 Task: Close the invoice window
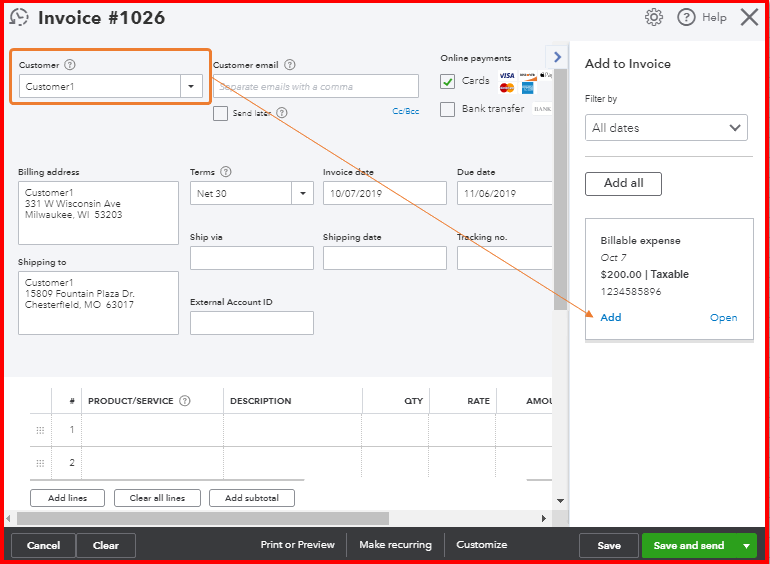point(749,17)
